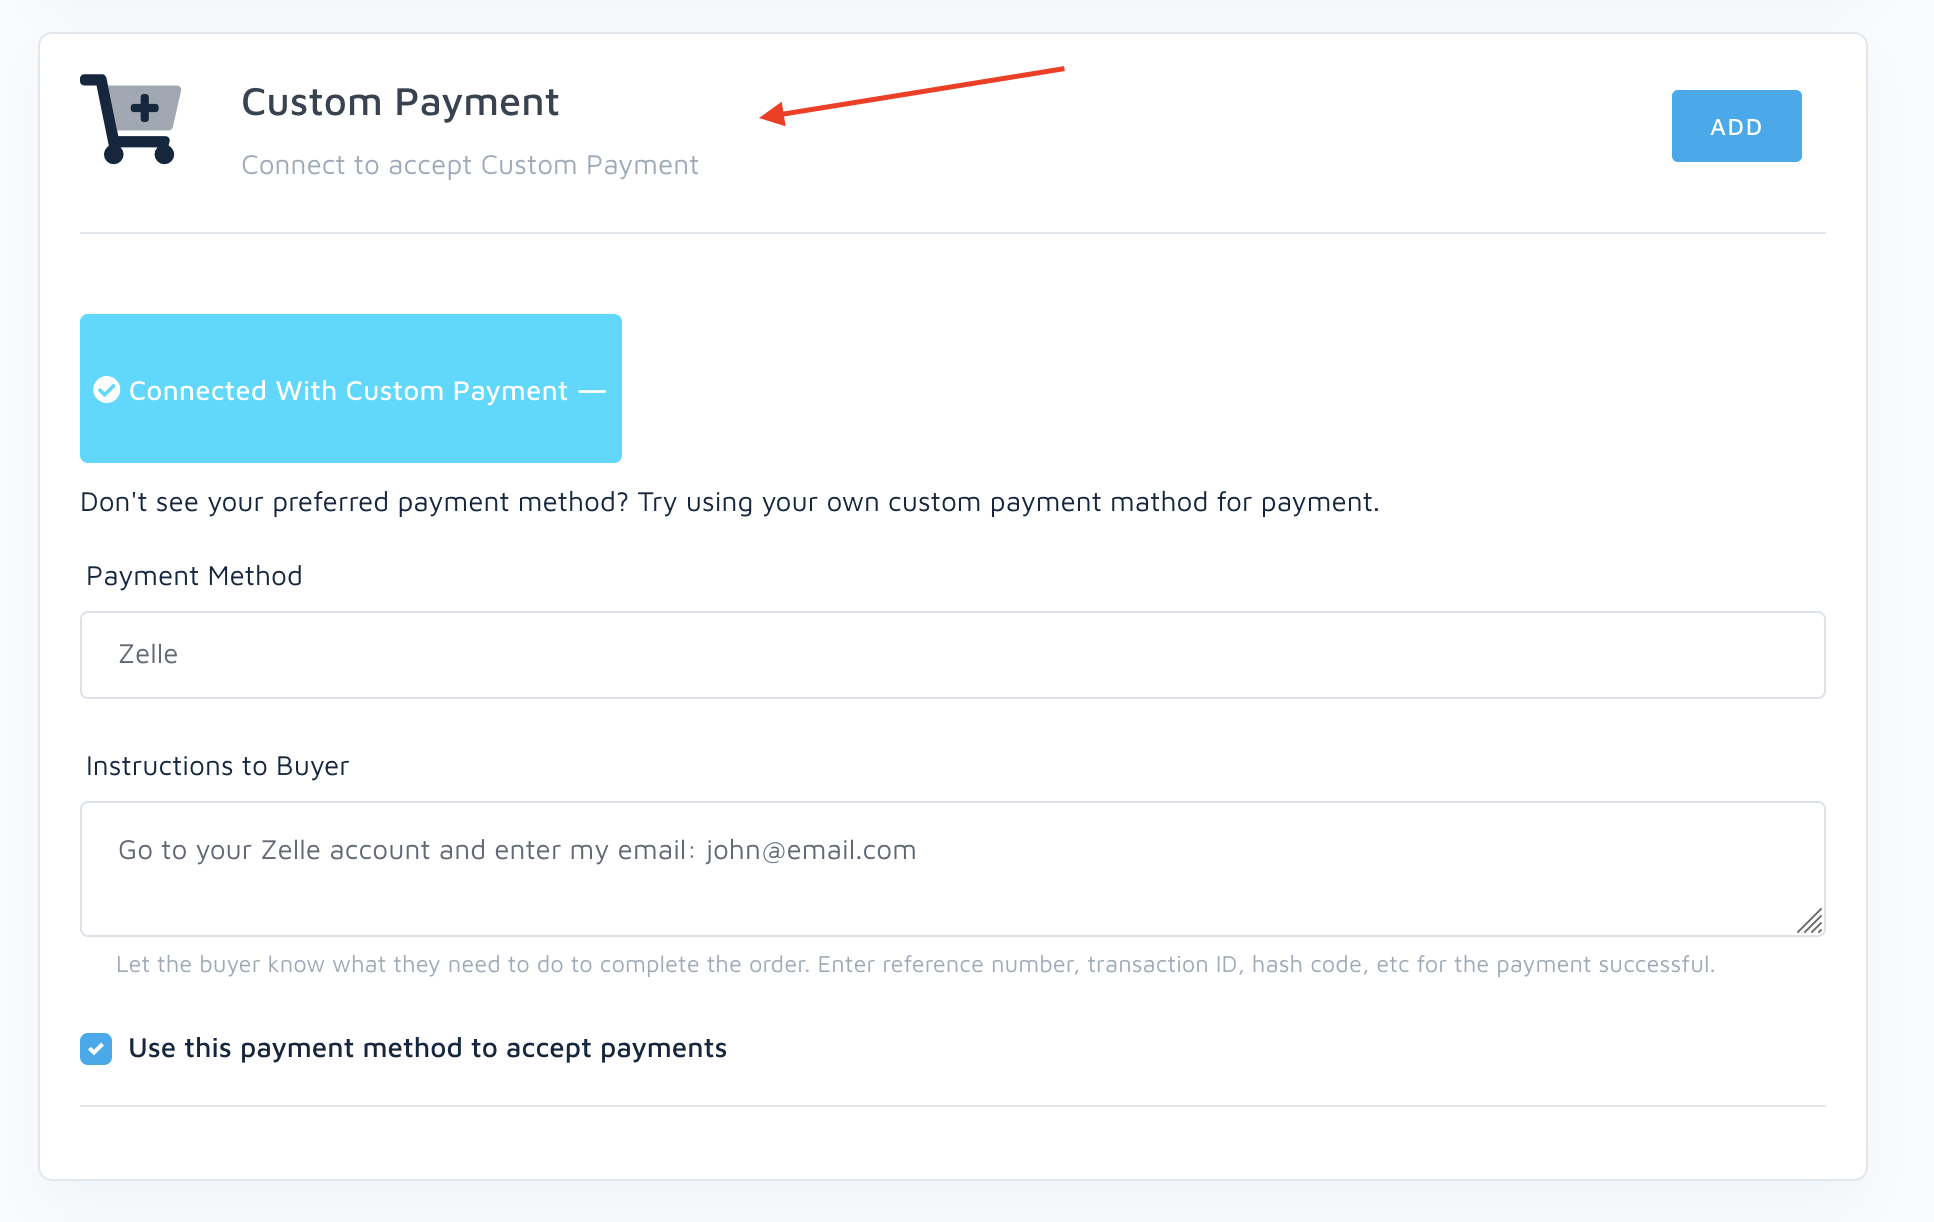Click the textarea resize handle icon
Viewport: 1934px width, 1222px height.
pos(1809,920)
